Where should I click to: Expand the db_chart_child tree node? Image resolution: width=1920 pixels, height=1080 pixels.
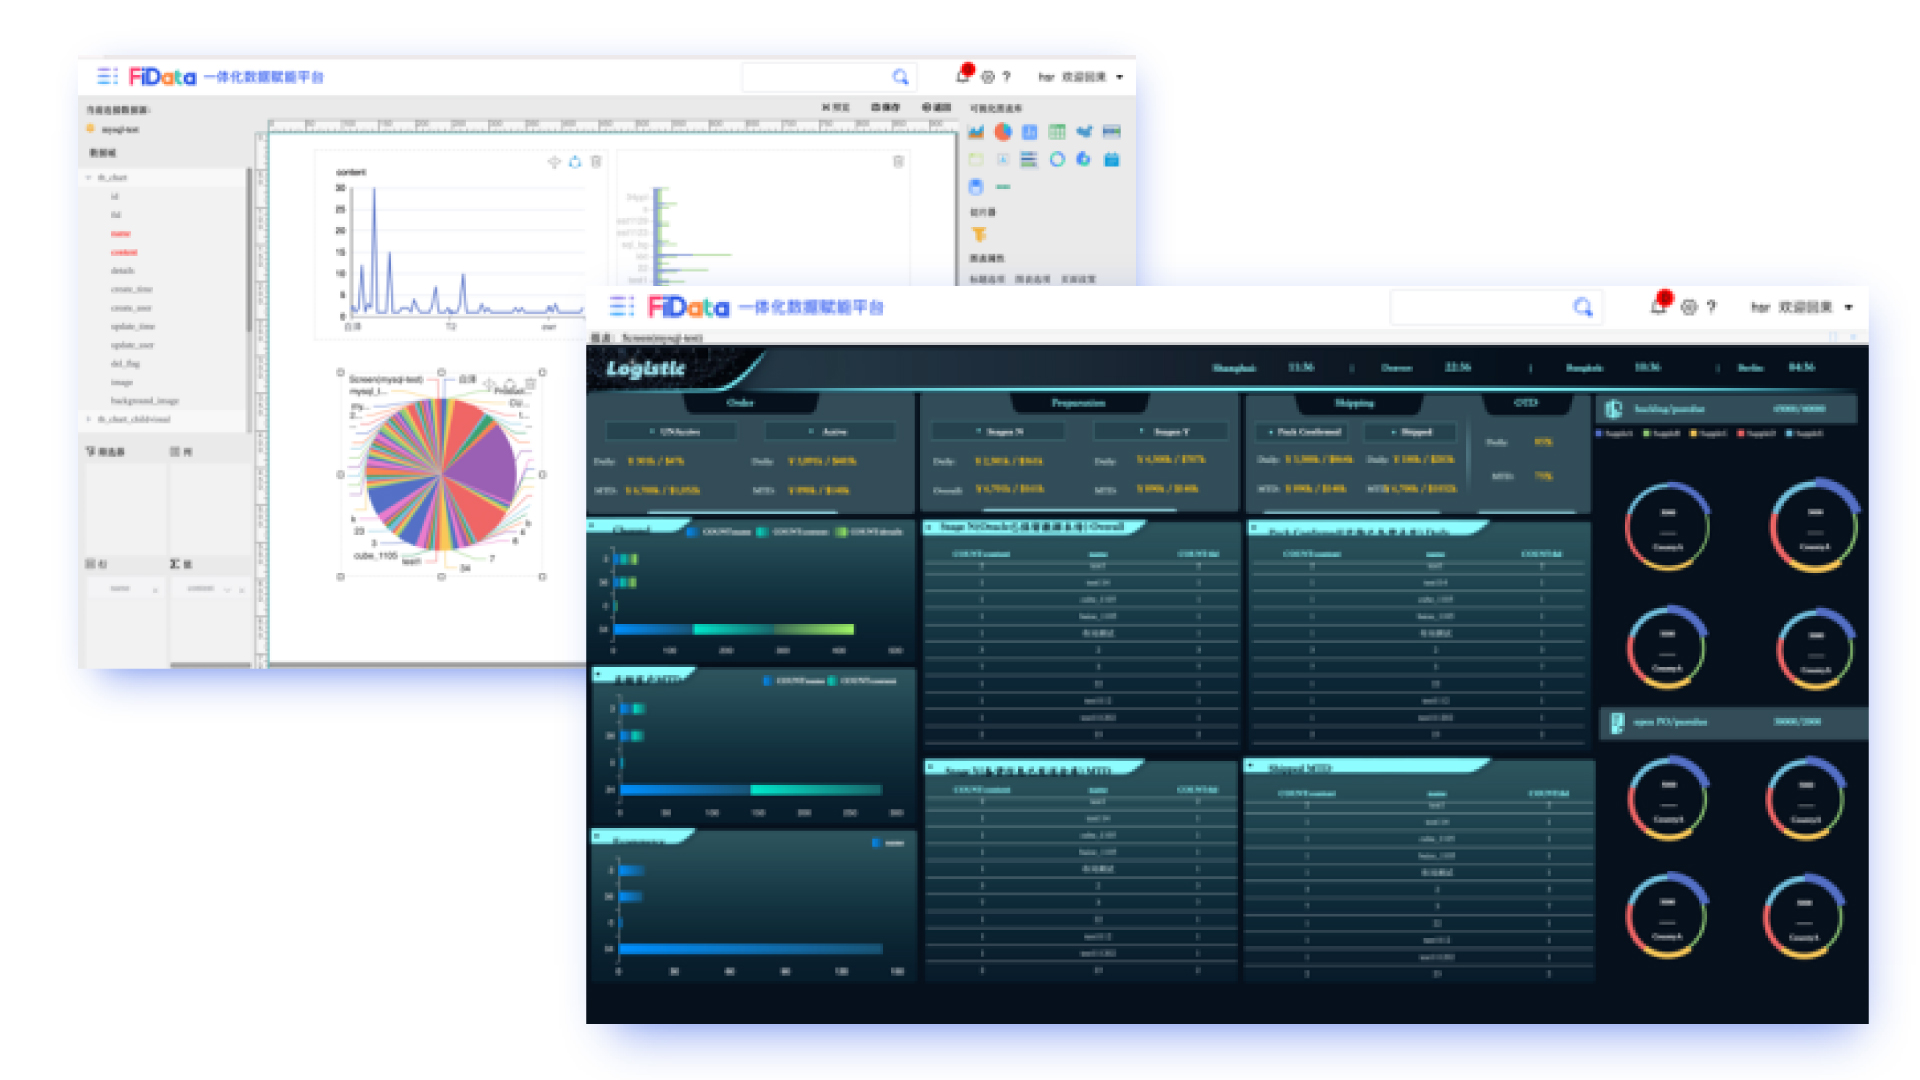tap(89, 420)
